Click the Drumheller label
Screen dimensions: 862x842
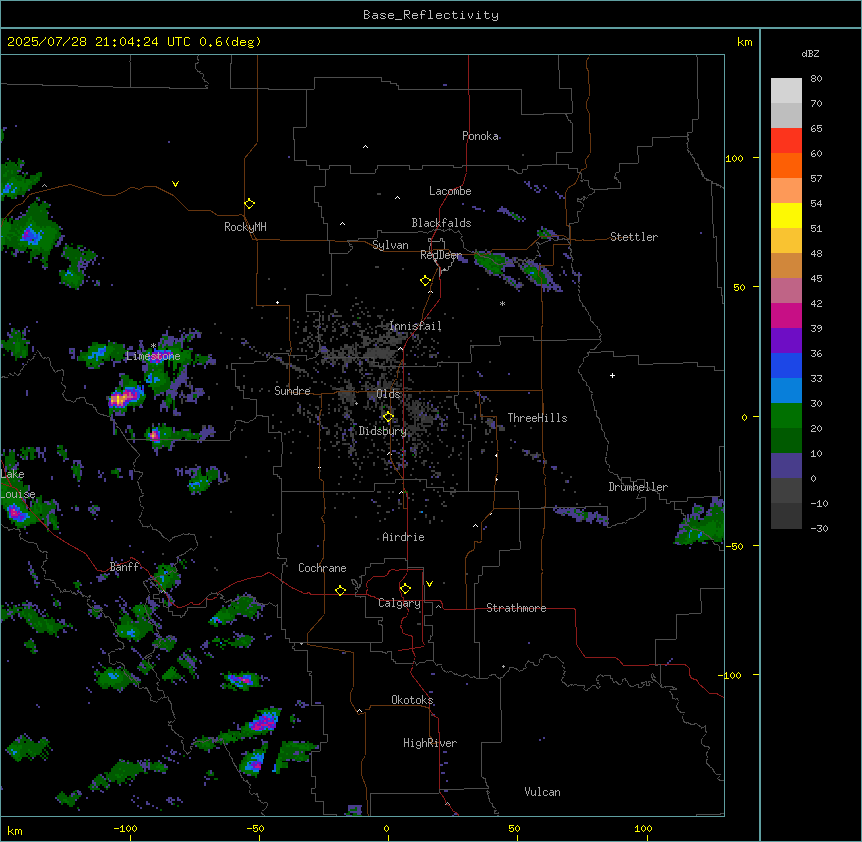coord(638,487)
